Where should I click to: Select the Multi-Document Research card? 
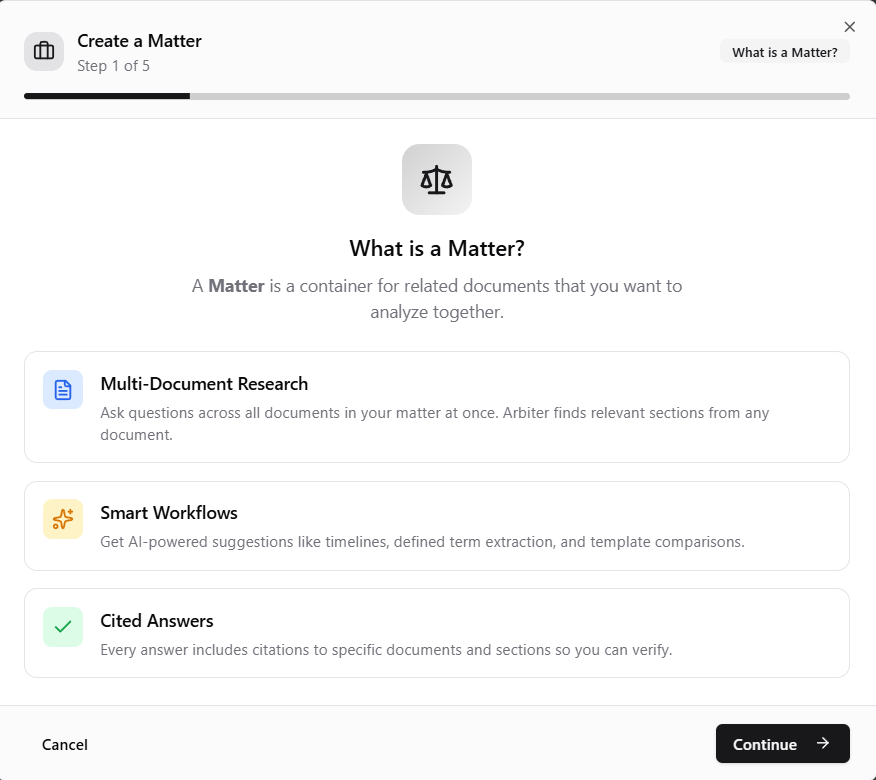point(437,407)
